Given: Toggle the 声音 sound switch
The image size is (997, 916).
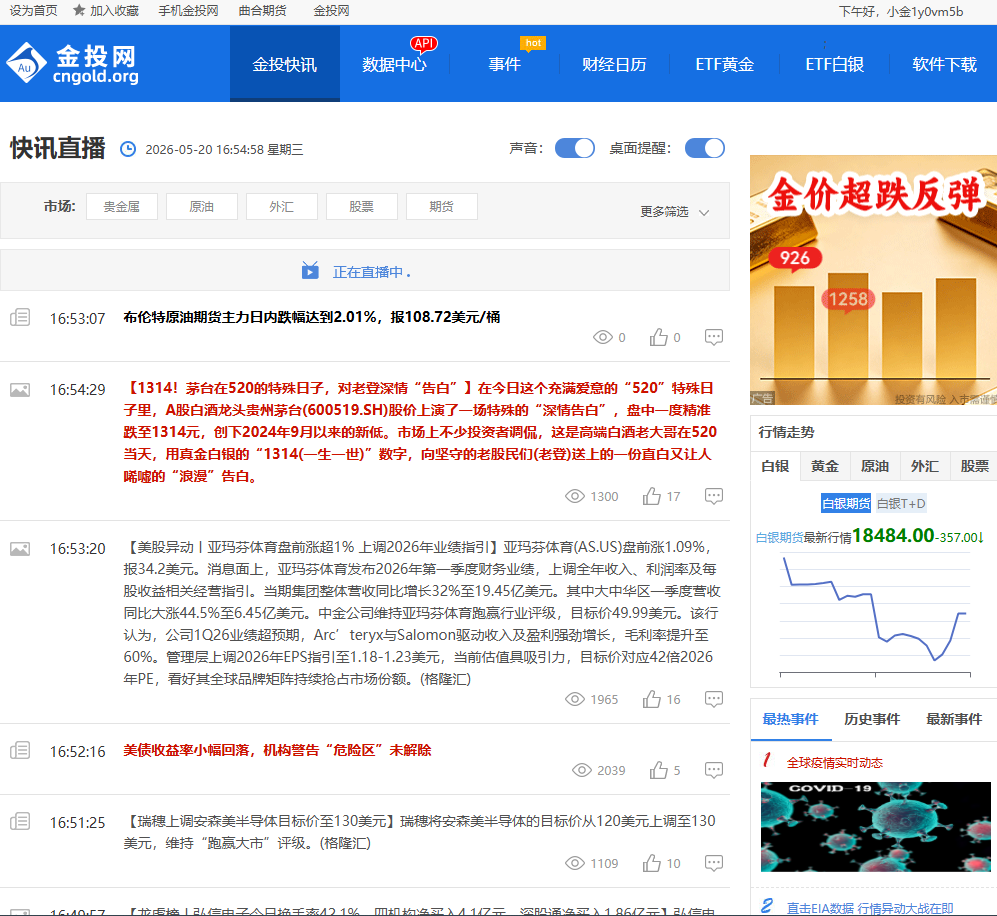Looking at the screenshot, I should [x=575, y=148].
